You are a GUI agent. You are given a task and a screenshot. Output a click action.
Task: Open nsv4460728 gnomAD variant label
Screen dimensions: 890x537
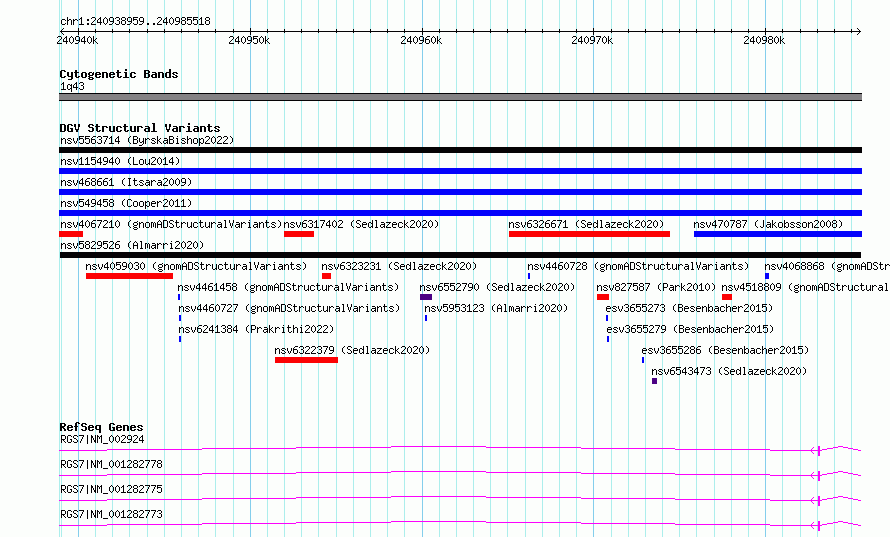click(638, 266)
